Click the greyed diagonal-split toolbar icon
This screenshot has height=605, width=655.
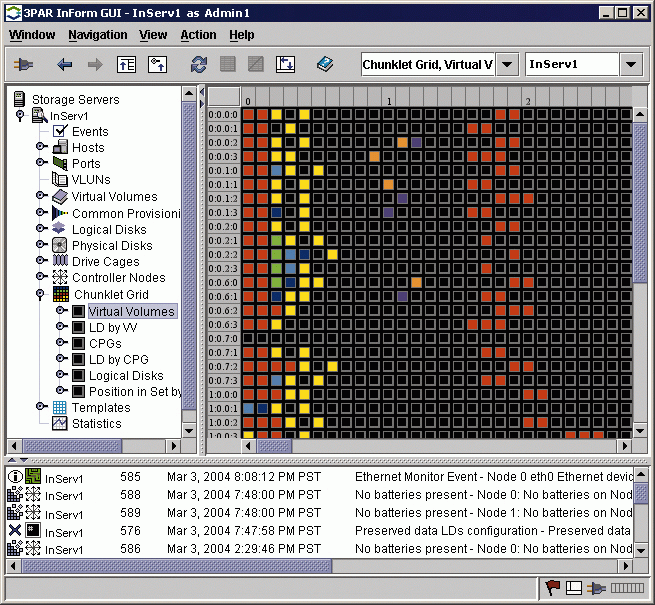coord(256,65)
